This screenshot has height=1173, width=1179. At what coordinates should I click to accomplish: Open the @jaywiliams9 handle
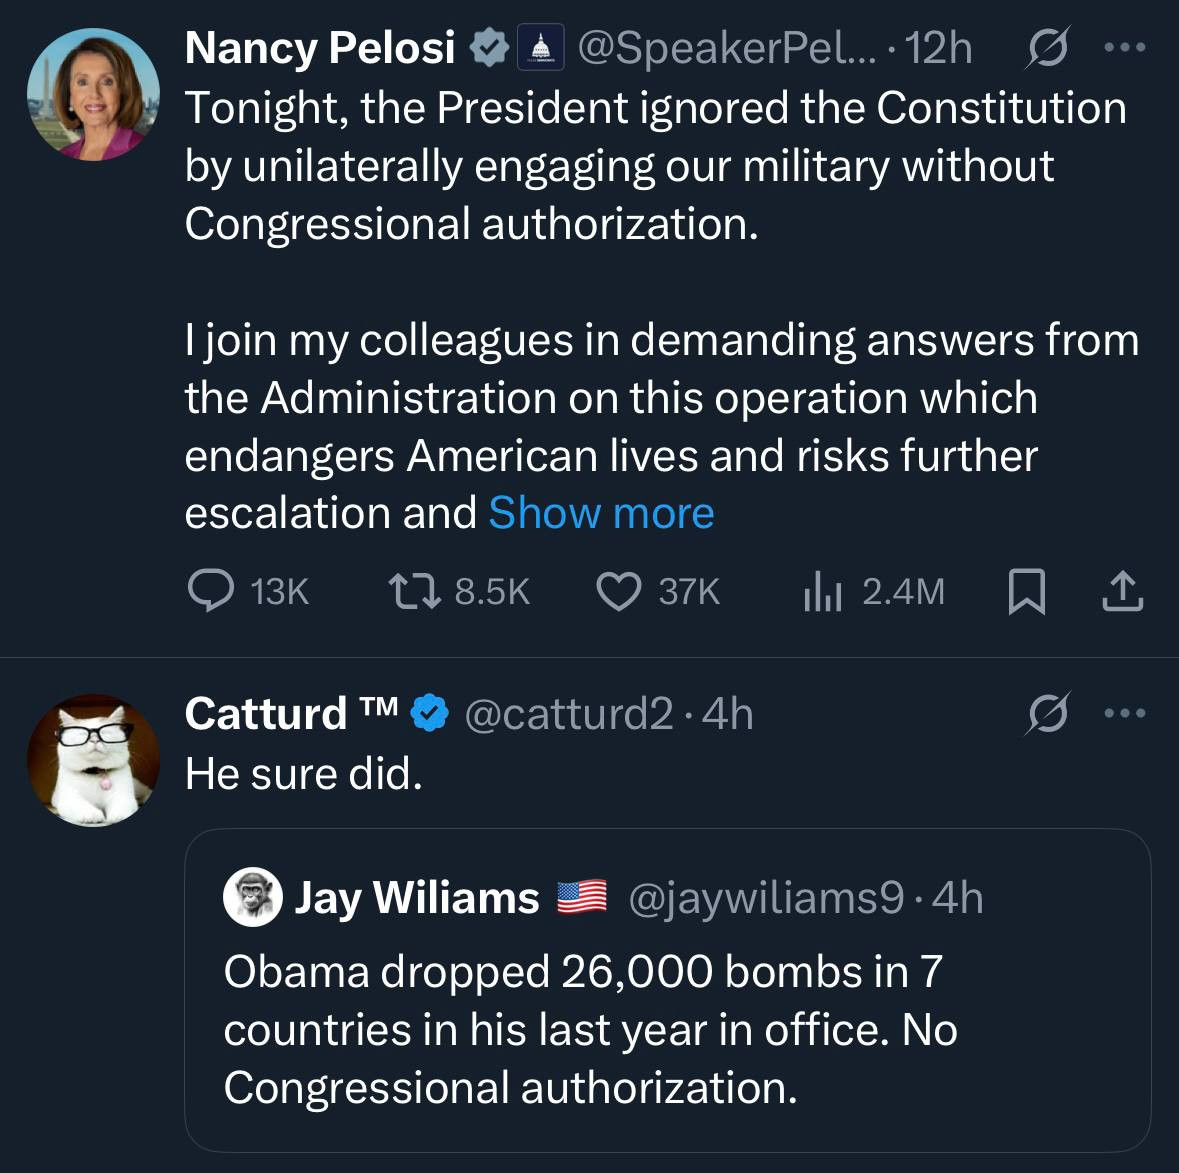tap(766, 898)
